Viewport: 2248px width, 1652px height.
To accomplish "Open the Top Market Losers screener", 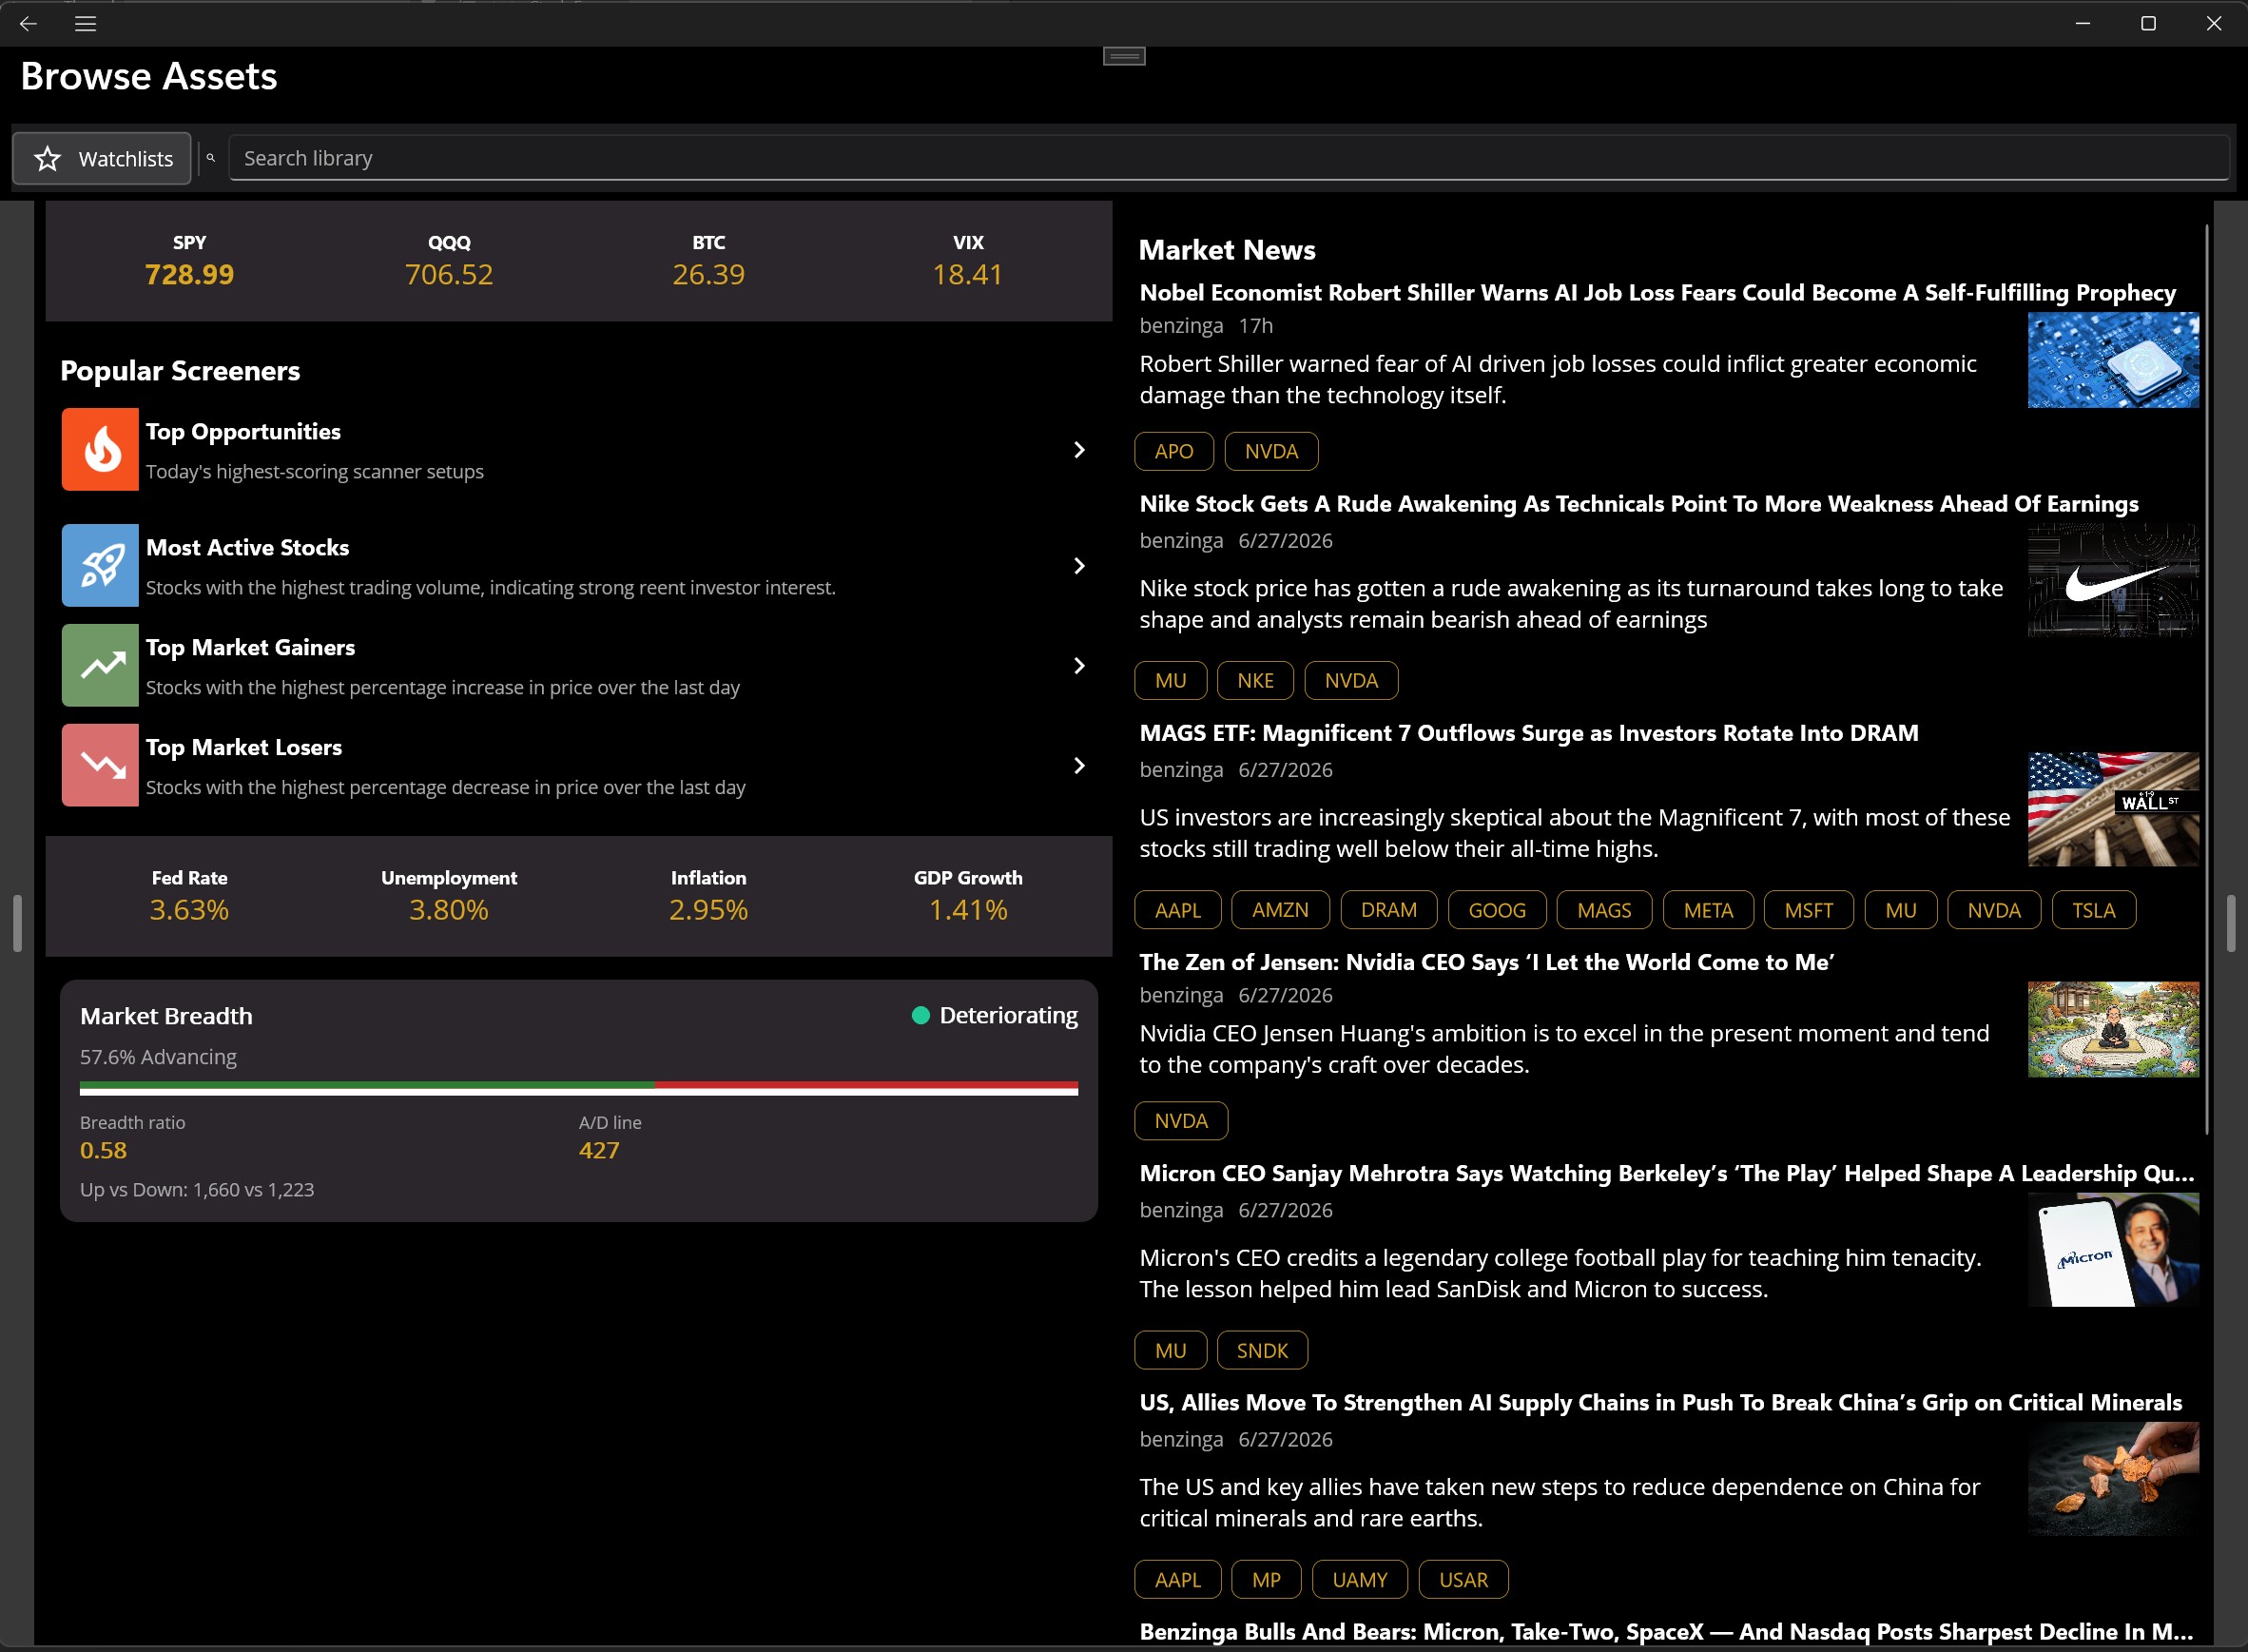I will point(579,766).
